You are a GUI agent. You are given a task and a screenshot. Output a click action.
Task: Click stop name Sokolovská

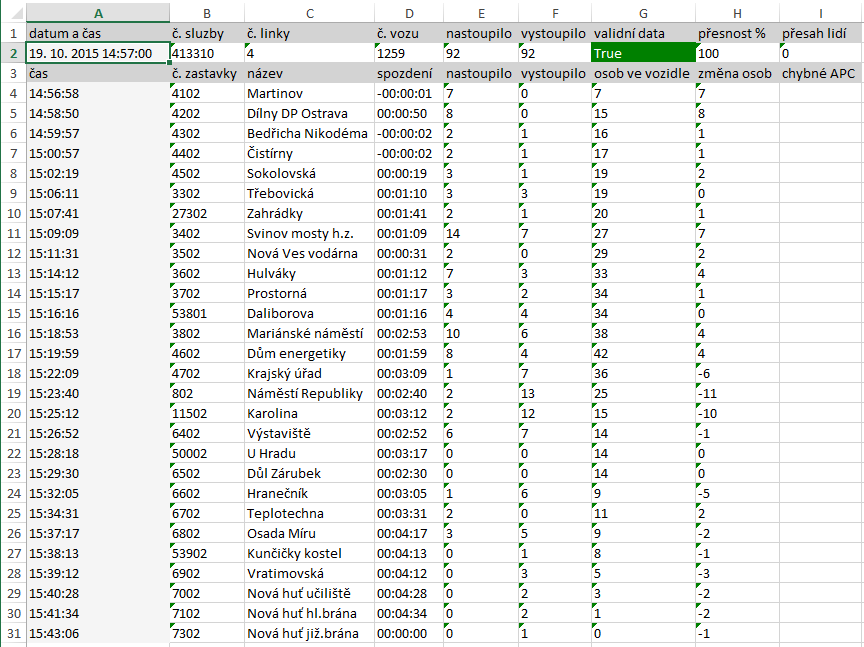[x=310, y=174]
